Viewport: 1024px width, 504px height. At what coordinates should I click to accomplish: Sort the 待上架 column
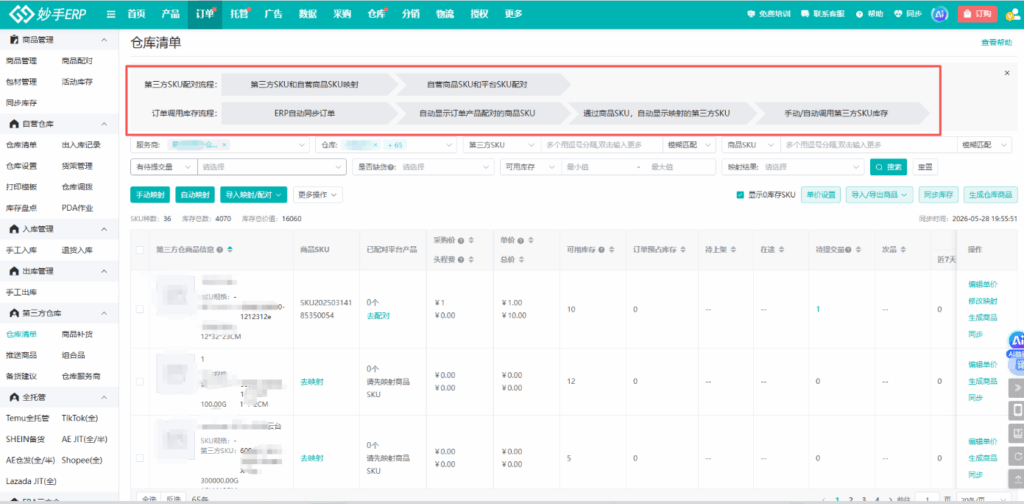(x=734, y=249)
